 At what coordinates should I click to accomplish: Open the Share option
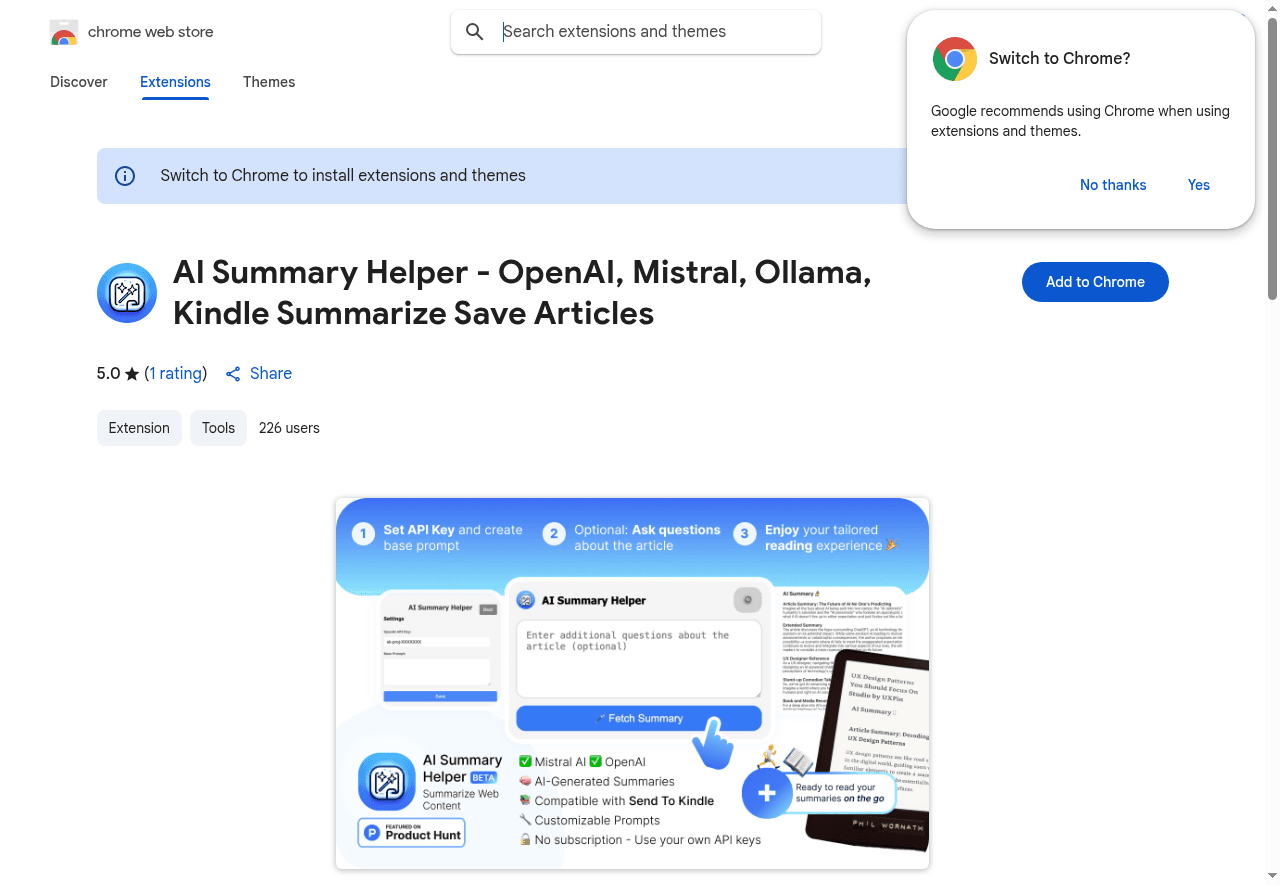pos(258,373)
